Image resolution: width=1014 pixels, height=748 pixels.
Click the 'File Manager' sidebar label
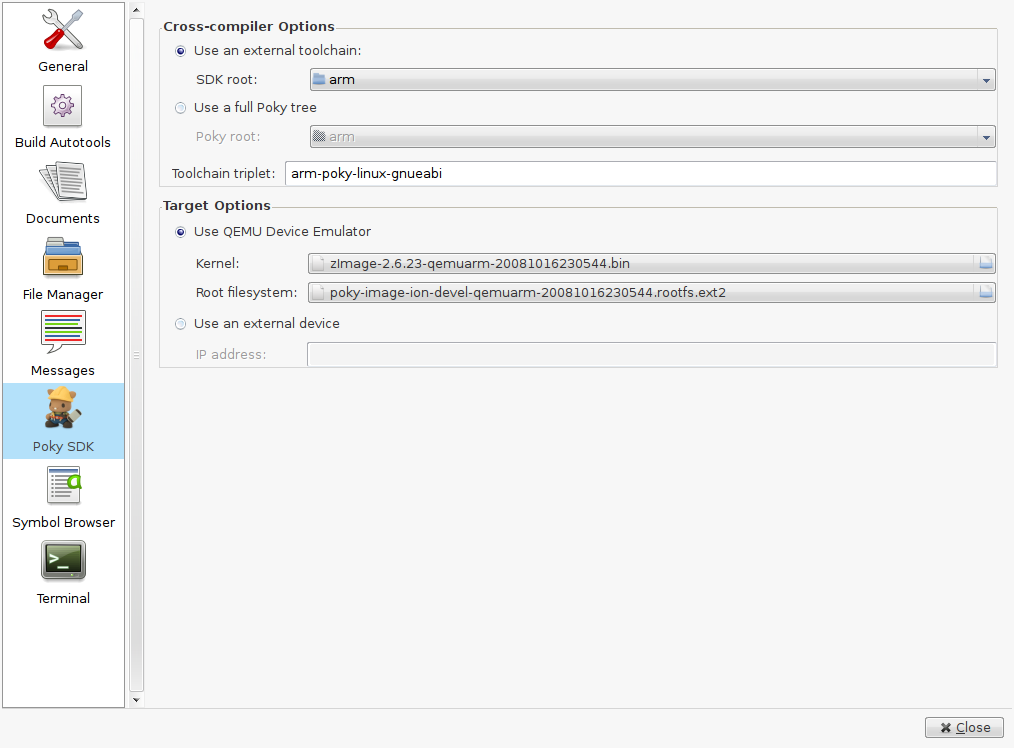coord(63,294)
